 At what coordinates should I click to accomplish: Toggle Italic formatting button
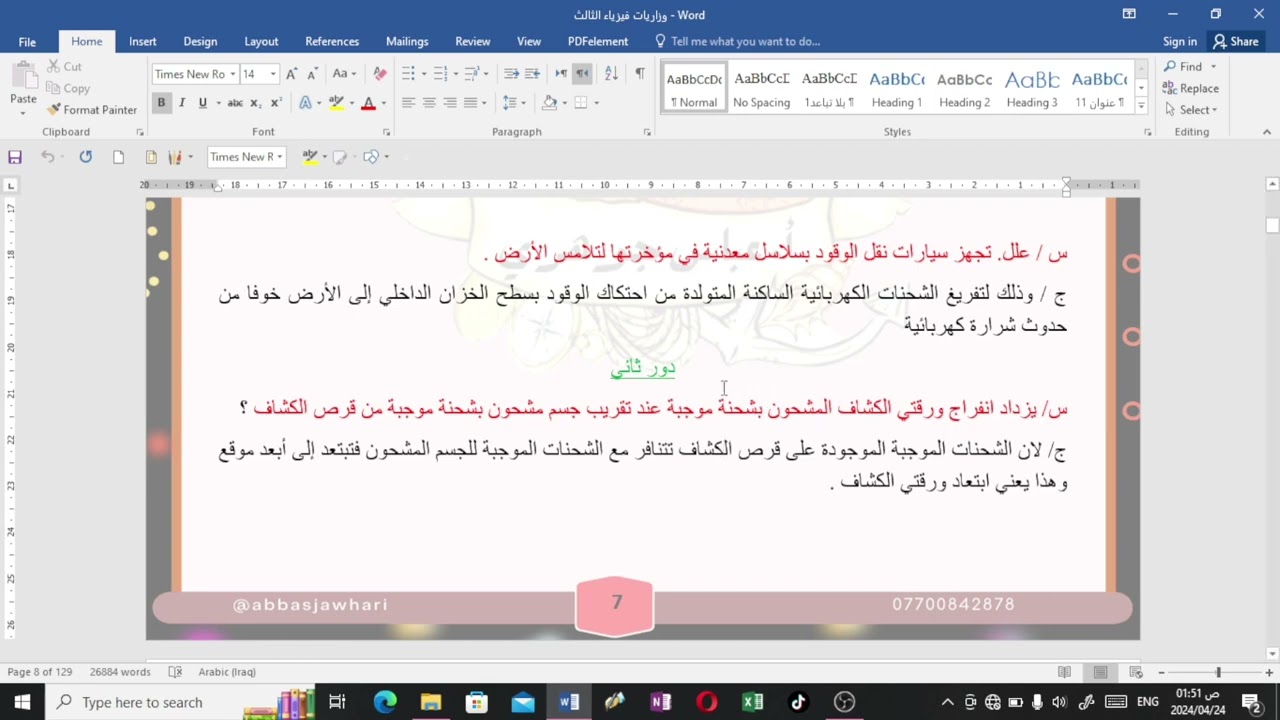[x=182, y=103]
